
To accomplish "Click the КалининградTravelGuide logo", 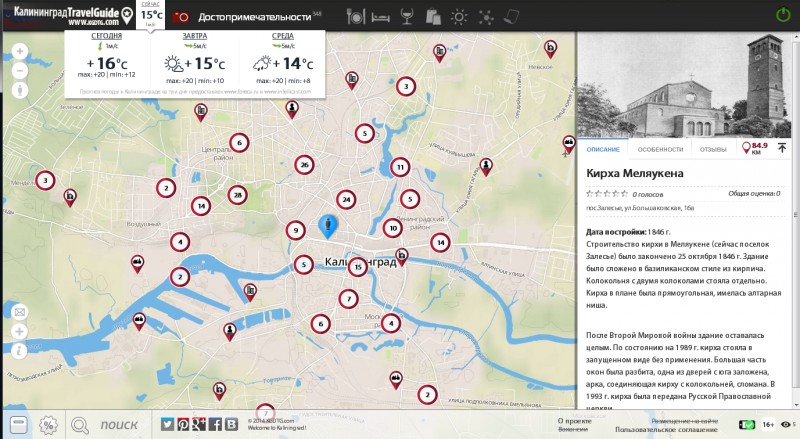I will (x=73, y=16).
